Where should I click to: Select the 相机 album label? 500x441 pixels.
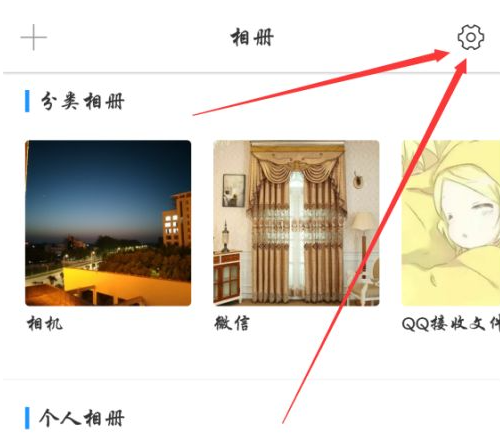(45, 323)
